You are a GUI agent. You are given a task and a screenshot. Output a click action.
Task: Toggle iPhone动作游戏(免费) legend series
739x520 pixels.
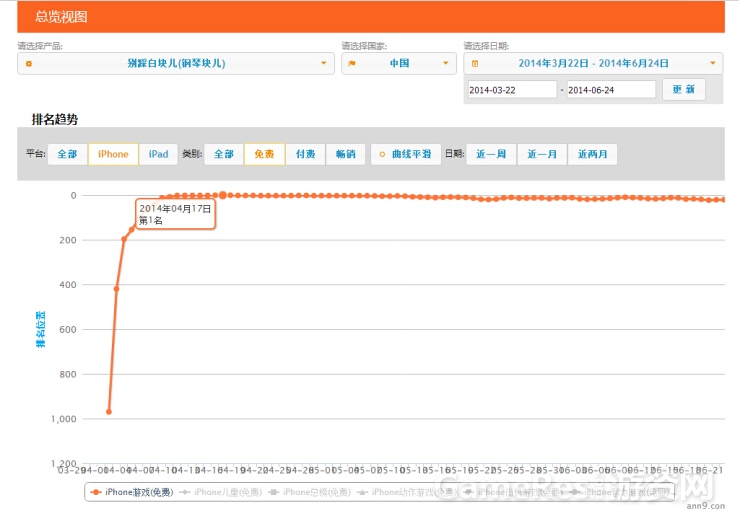tap(406, 492)
